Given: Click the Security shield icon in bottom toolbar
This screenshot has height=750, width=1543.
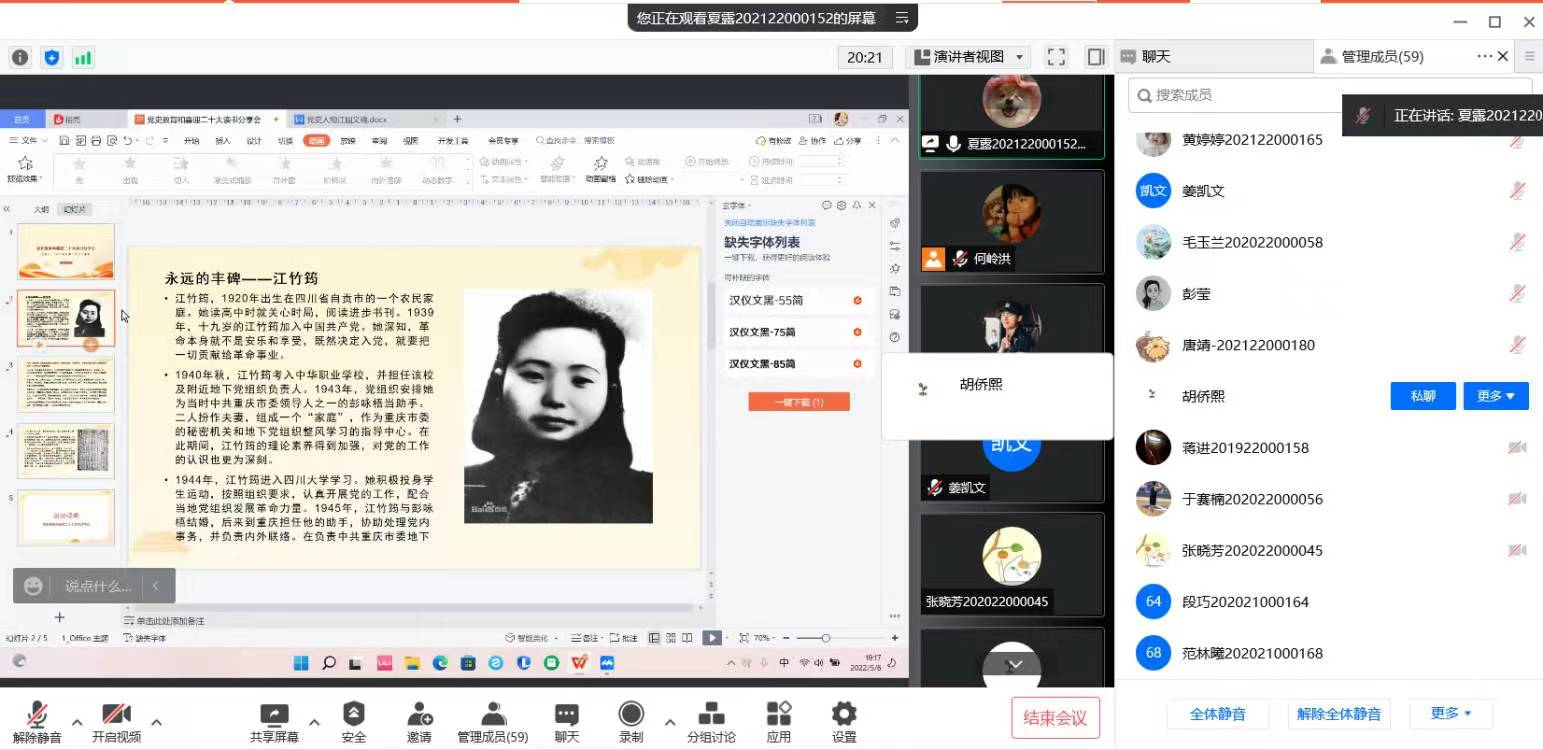Looking at the screenshot, I should point(353,714).
